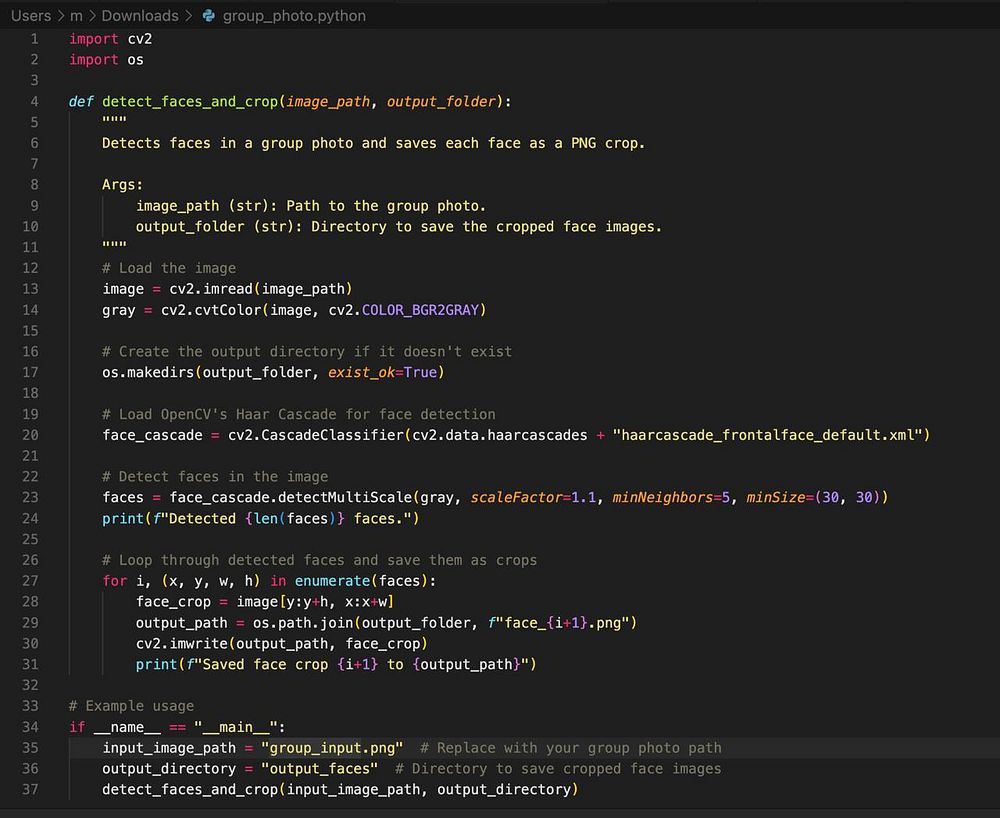Place cursor on the detect_faces_and_crop definition name

coord(190,101)
